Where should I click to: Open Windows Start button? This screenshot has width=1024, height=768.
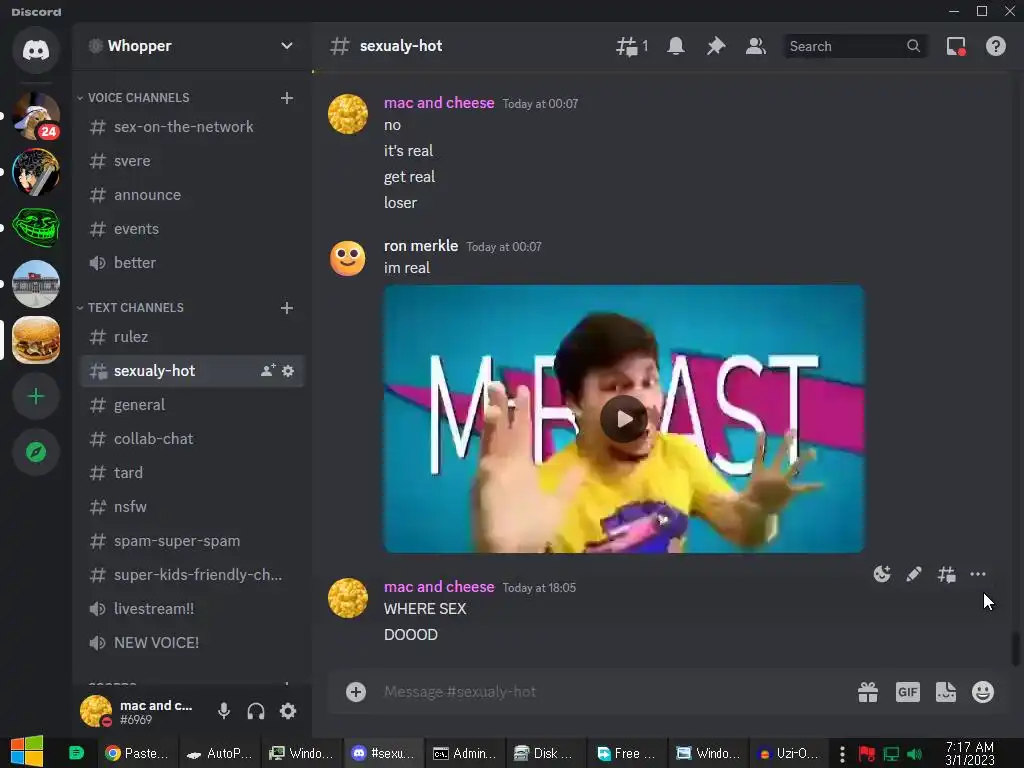(27, 752)
